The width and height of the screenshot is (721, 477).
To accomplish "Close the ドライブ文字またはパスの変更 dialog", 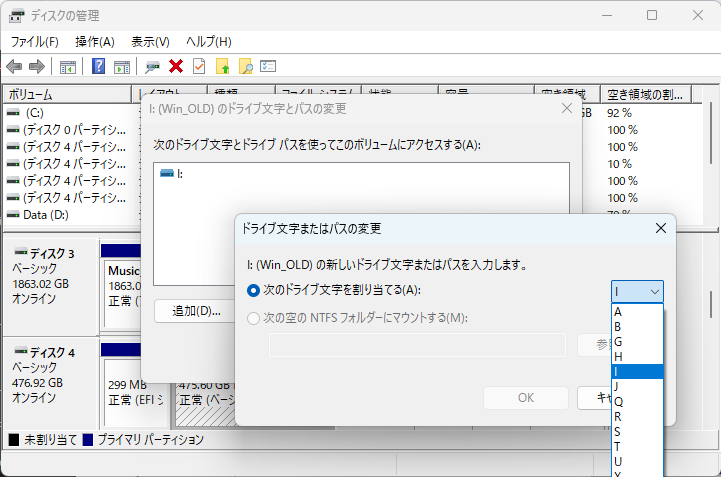I will tap(660, 229).
